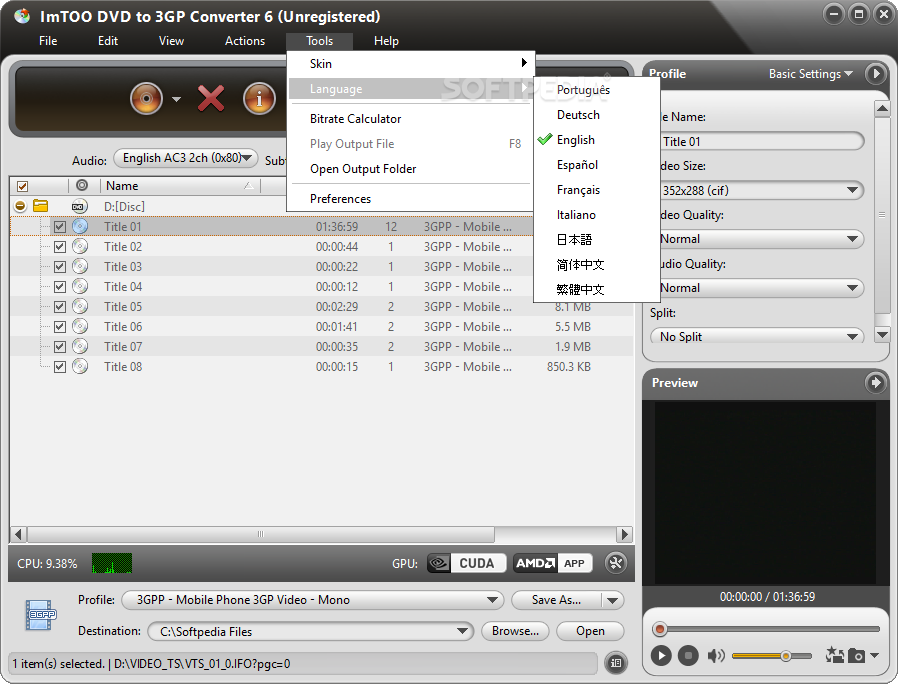898x684 pixels.
Task: Open the Save As arrow dropdown
Action: 613,600
